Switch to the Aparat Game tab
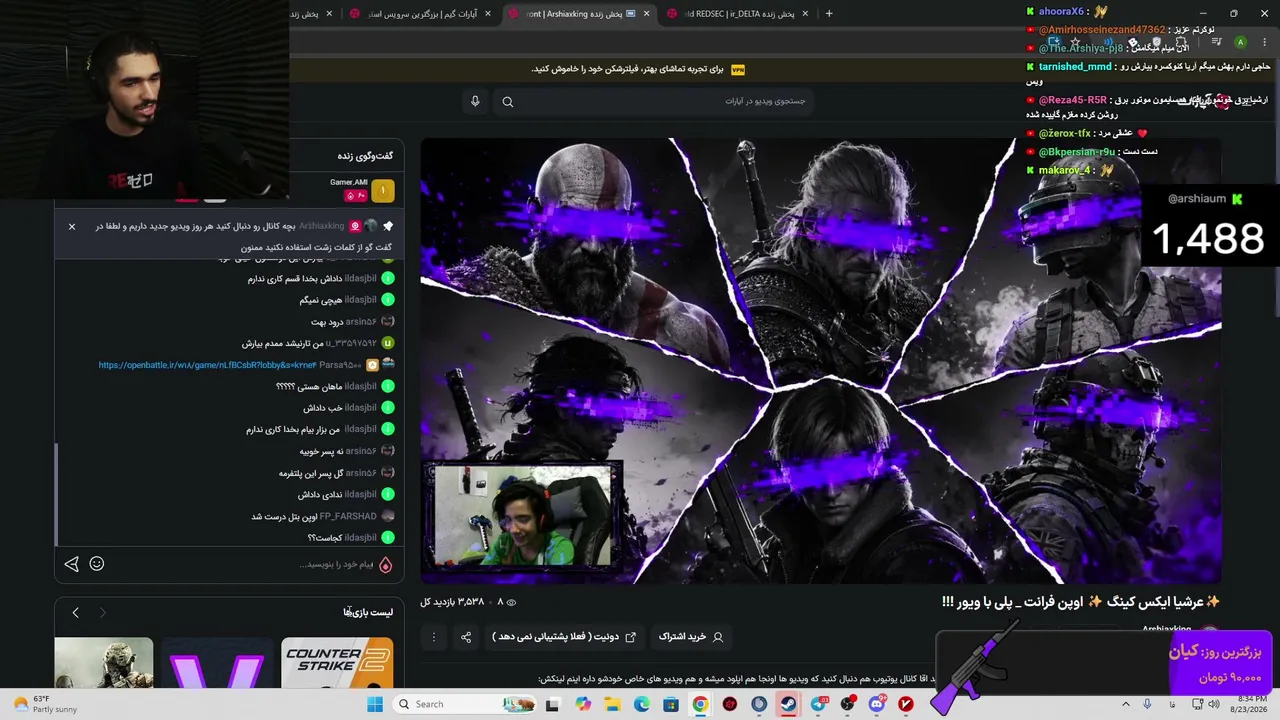Image resolution: width=1280 pixels, height=720 pixels. [x=420, y=14]
